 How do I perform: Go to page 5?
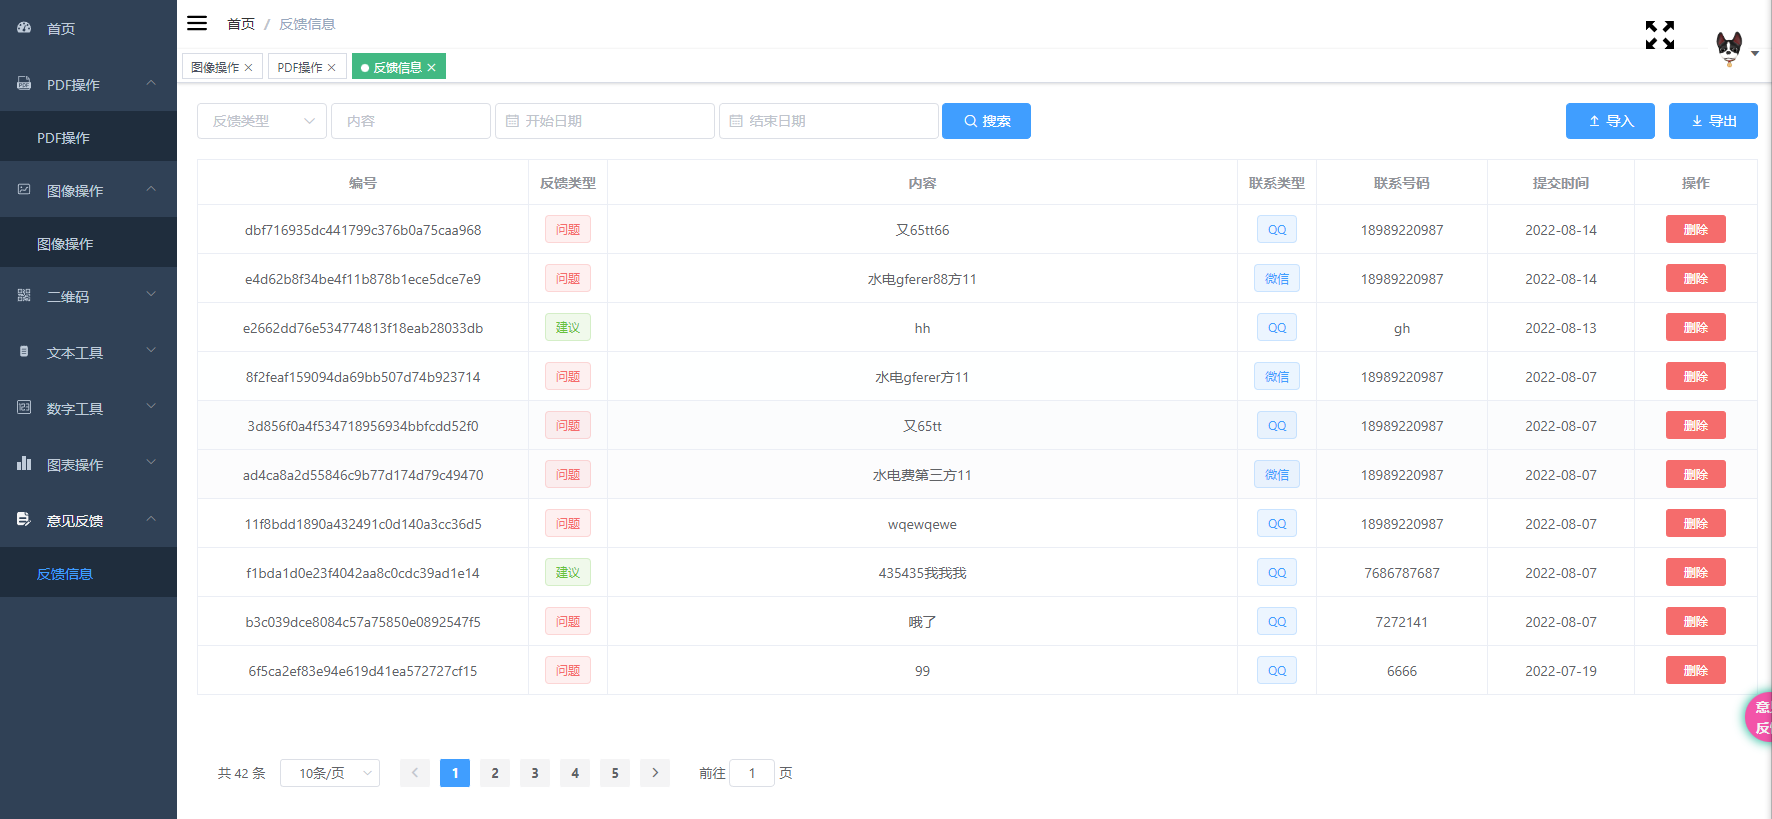coord(615,773)
